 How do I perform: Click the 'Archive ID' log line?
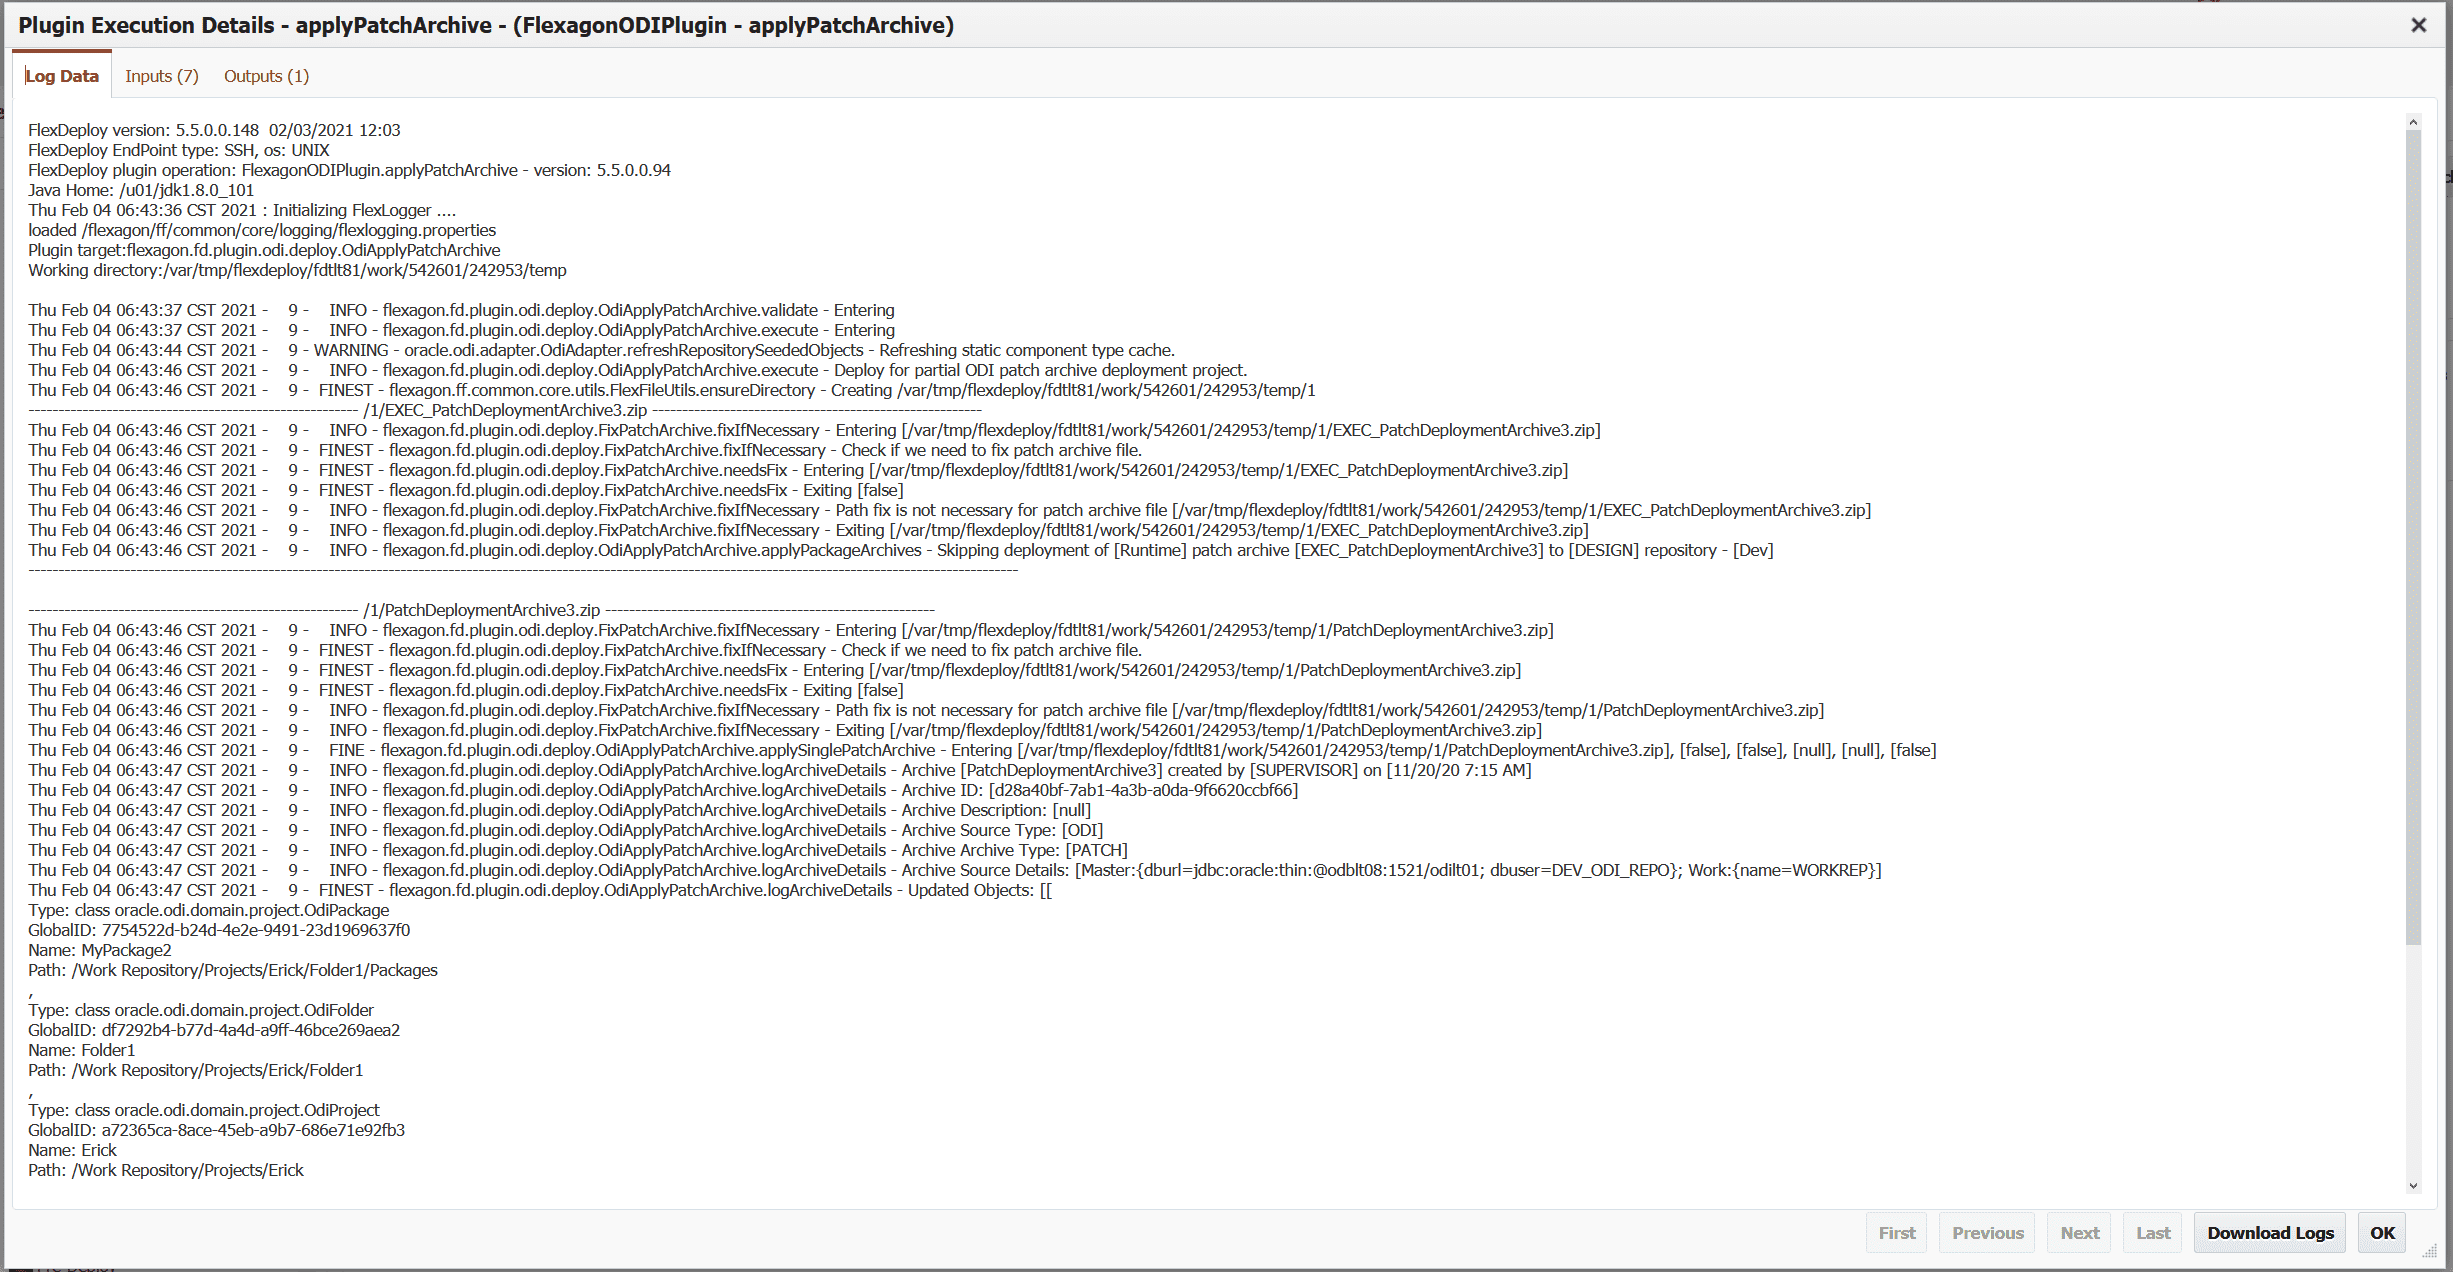coord(663,790)
